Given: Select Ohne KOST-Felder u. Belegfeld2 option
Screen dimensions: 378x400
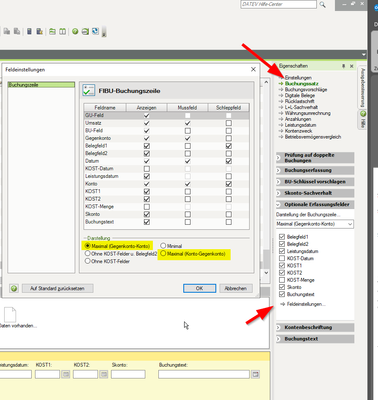Looking at the screenshot, I should click(x=88, y=253).
